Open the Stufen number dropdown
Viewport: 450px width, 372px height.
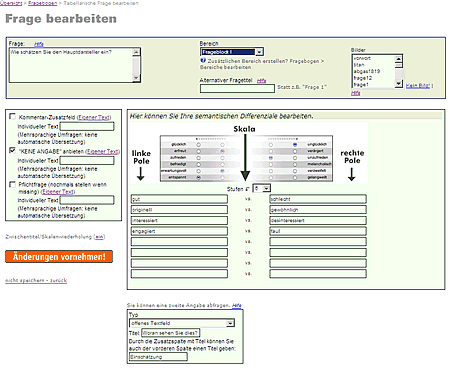click(x=261, y=189)
